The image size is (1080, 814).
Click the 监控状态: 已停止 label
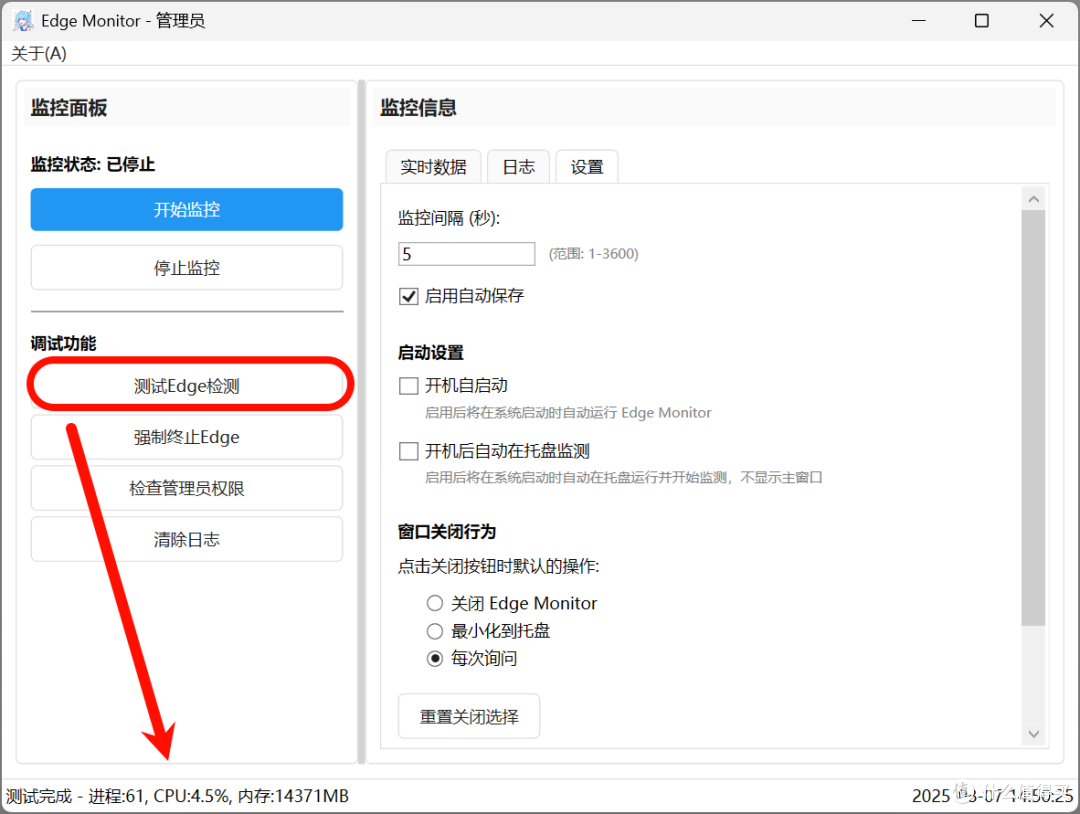pos(93,165)
